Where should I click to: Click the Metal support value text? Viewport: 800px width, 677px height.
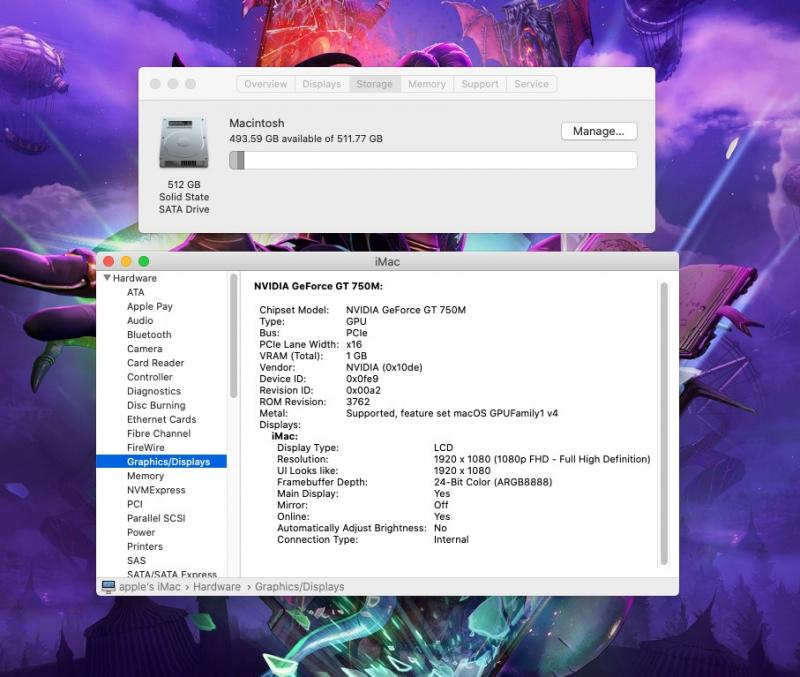(x=452, y=413)
